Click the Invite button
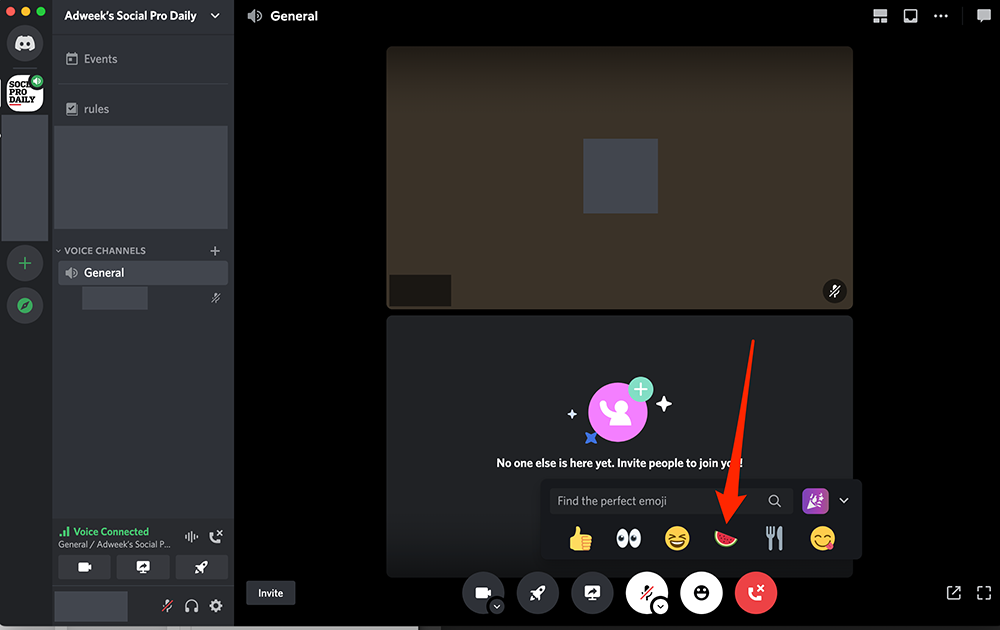 pos(270,593)
